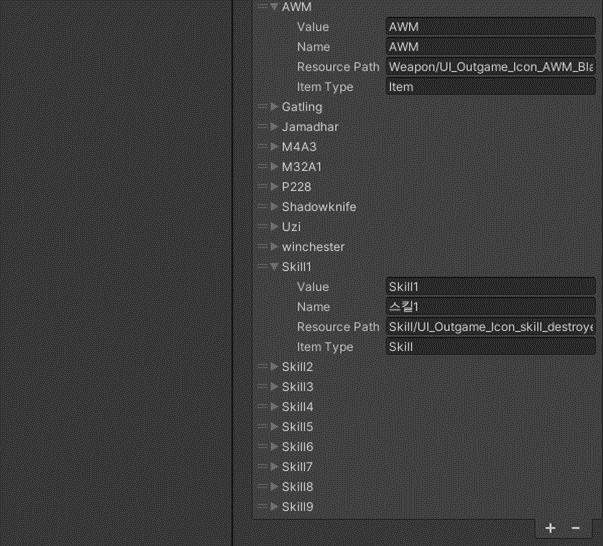Select the Value label under AWM
Image resolution: width=603 pixels, height=546 pixels.
(x=313, y=27)
